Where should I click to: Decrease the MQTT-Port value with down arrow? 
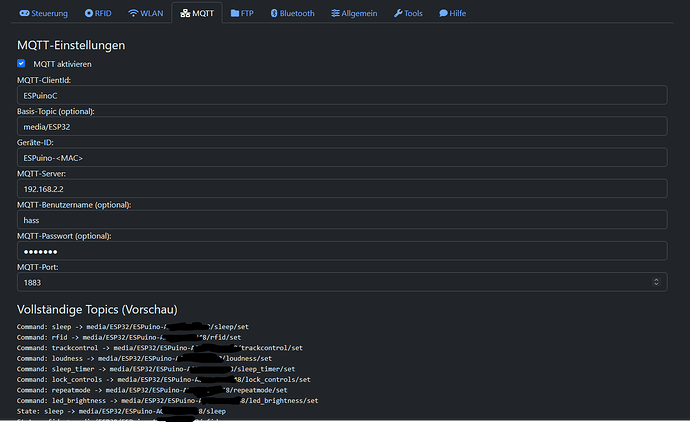(x=656, y=285)
